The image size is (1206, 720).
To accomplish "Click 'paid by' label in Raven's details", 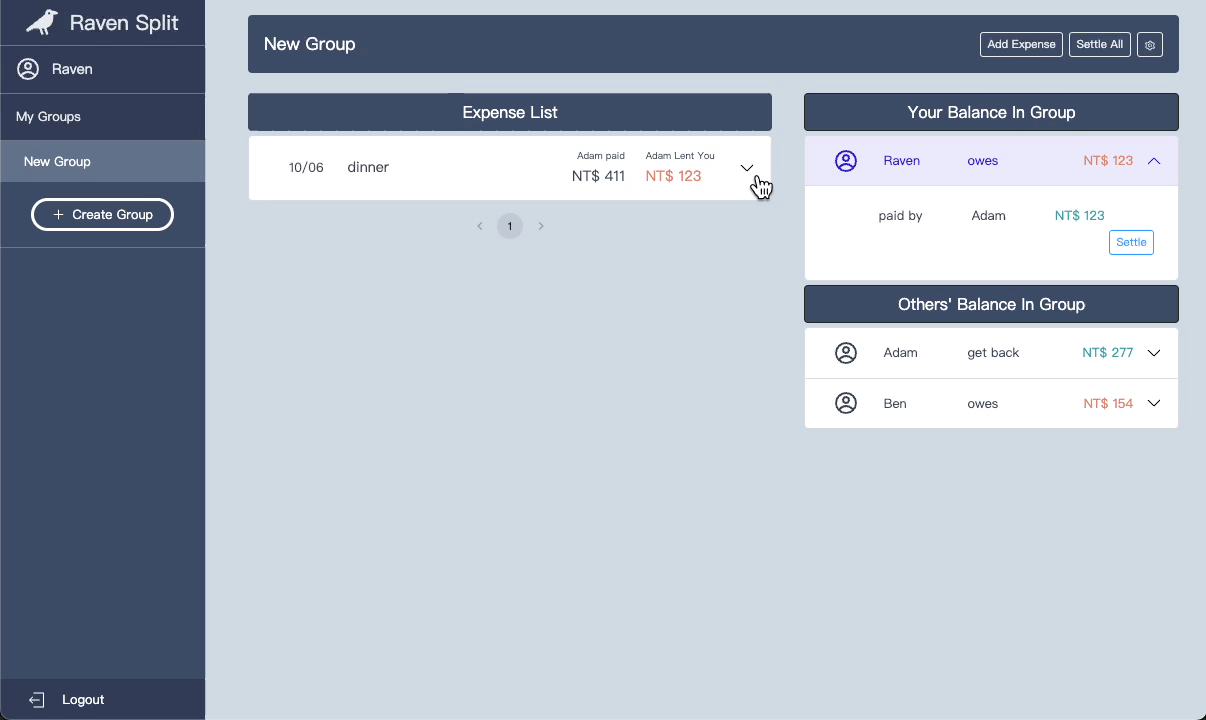I will point(900,216).
